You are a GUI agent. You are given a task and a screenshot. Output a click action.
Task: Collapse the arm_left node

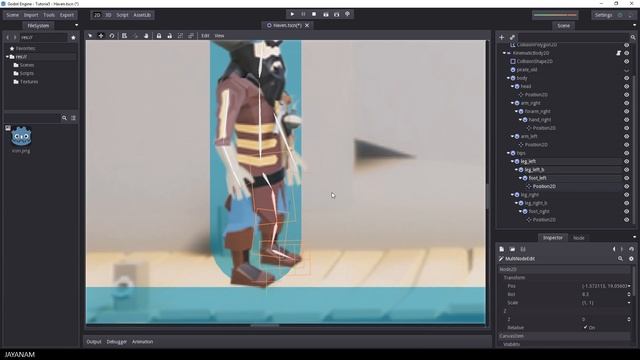click(x=512, y=136)
